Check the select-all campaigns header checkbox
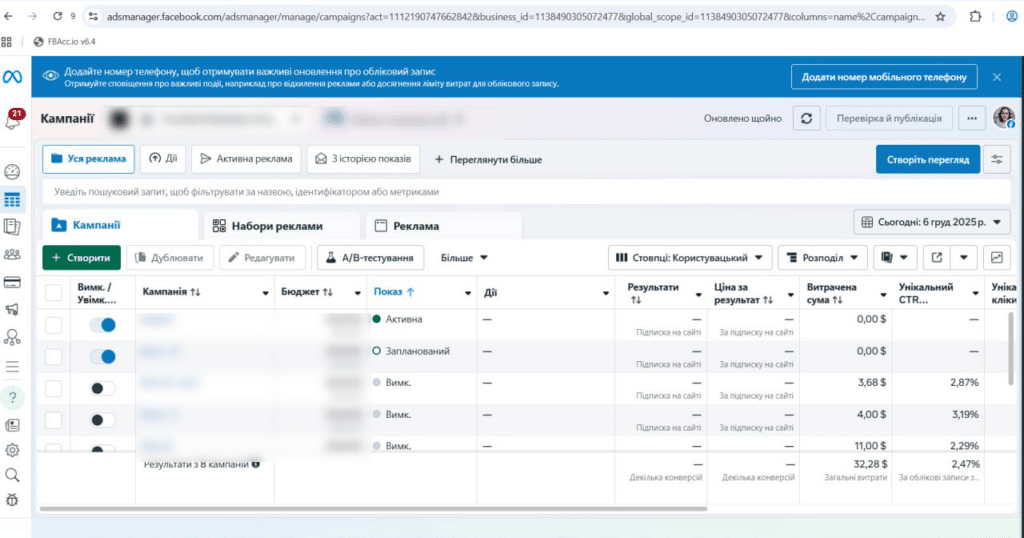 tap(54, 292)
